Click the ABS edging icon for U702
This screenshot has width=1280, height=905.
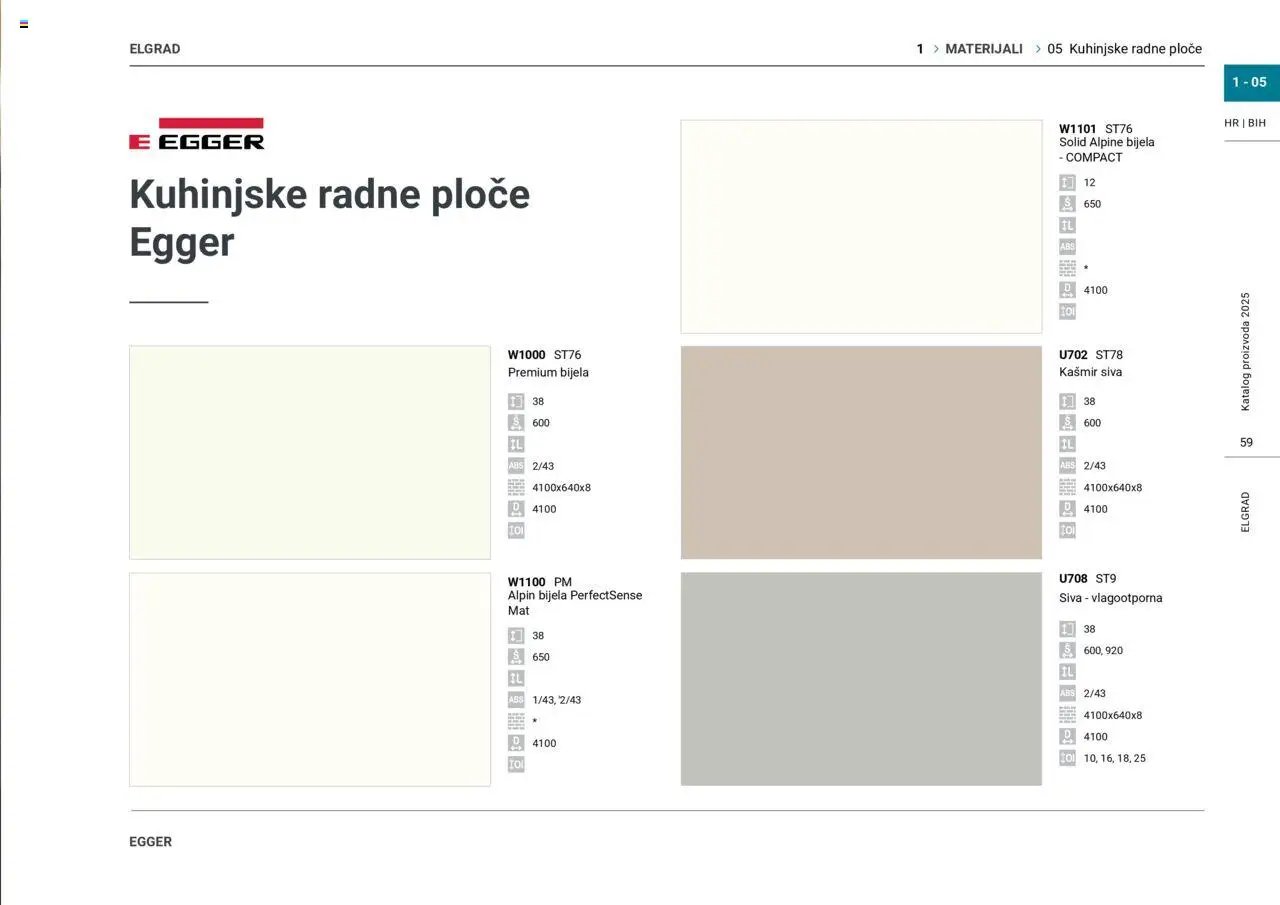(x=1067, y=466)
